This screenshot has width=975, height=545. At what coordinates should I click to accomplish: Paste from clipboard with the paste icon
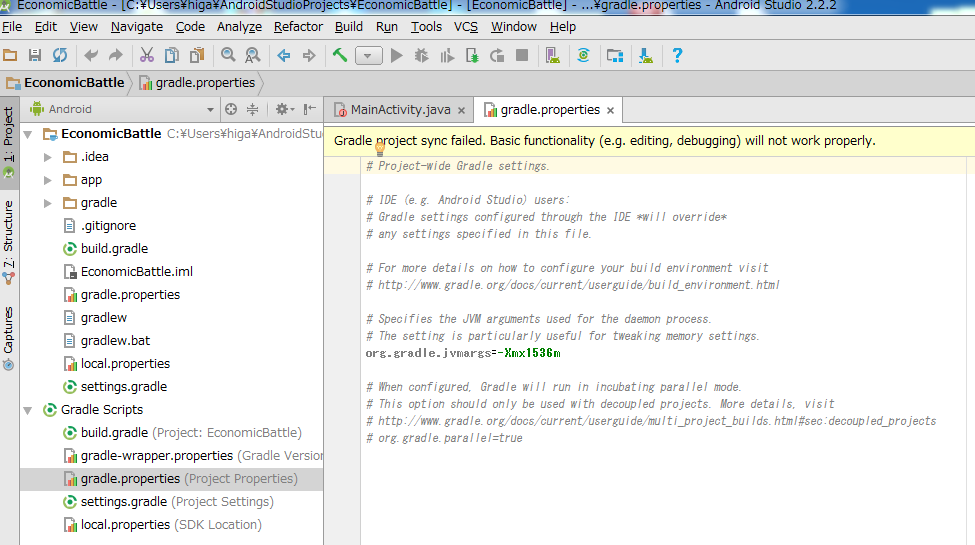pos(197,55)
